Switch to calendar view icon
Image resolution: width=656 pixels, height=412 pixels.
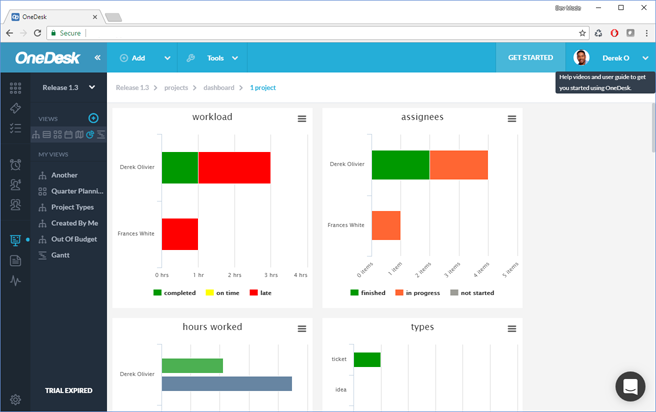68,135
